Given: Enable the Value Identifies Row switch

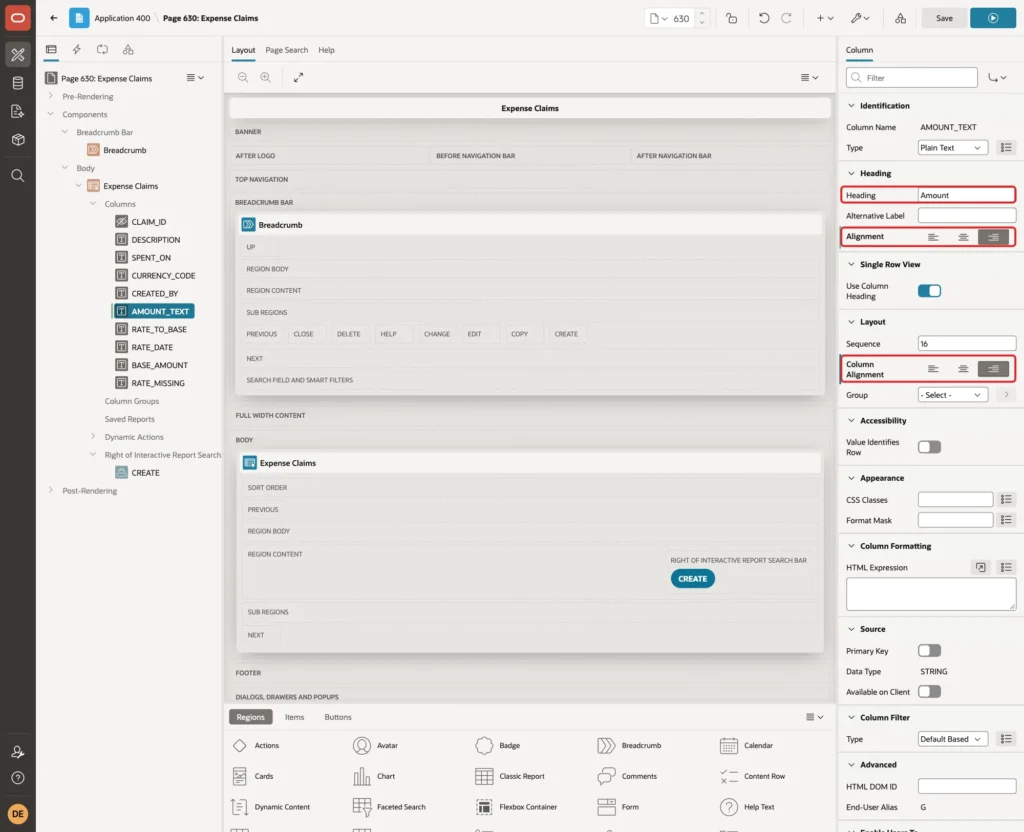Looking at the screenshot, I should [929, 447].
